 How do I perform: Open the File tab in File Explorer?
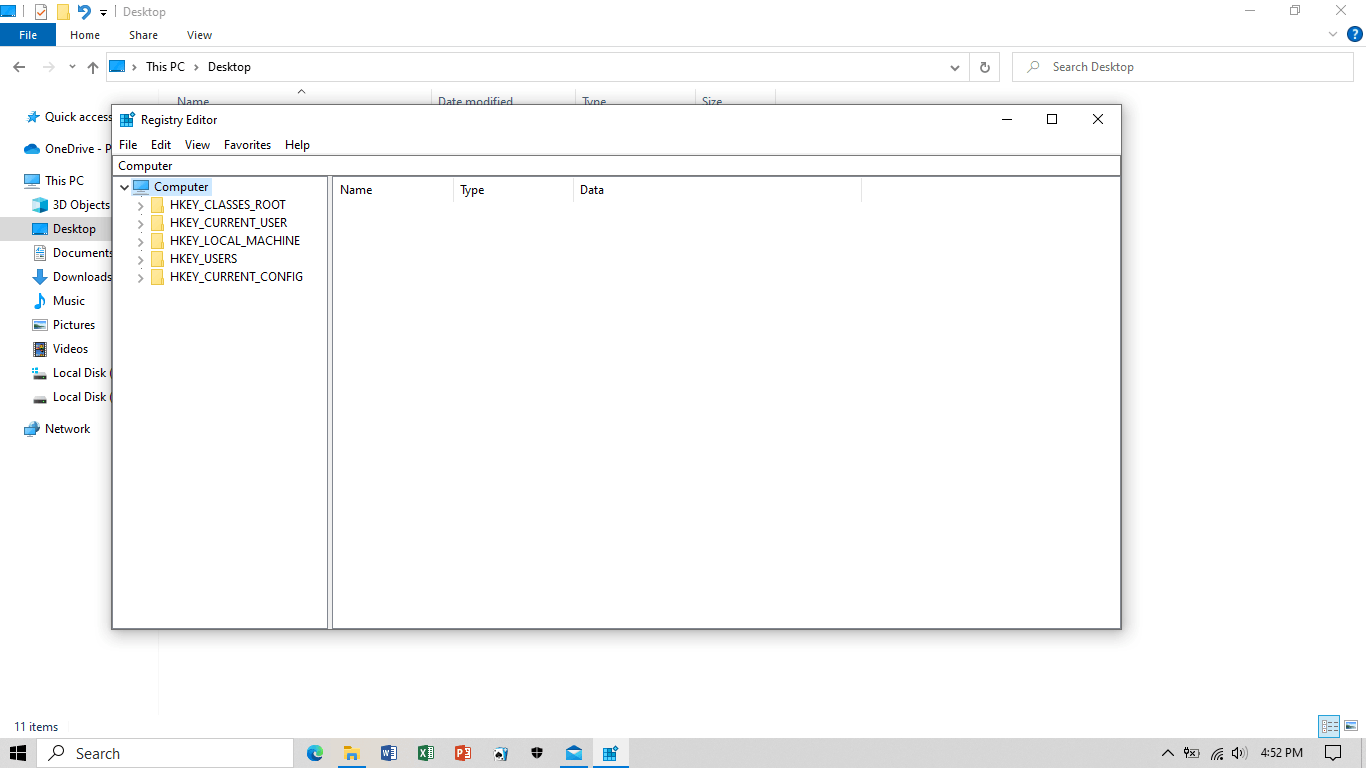coord(28,35)
